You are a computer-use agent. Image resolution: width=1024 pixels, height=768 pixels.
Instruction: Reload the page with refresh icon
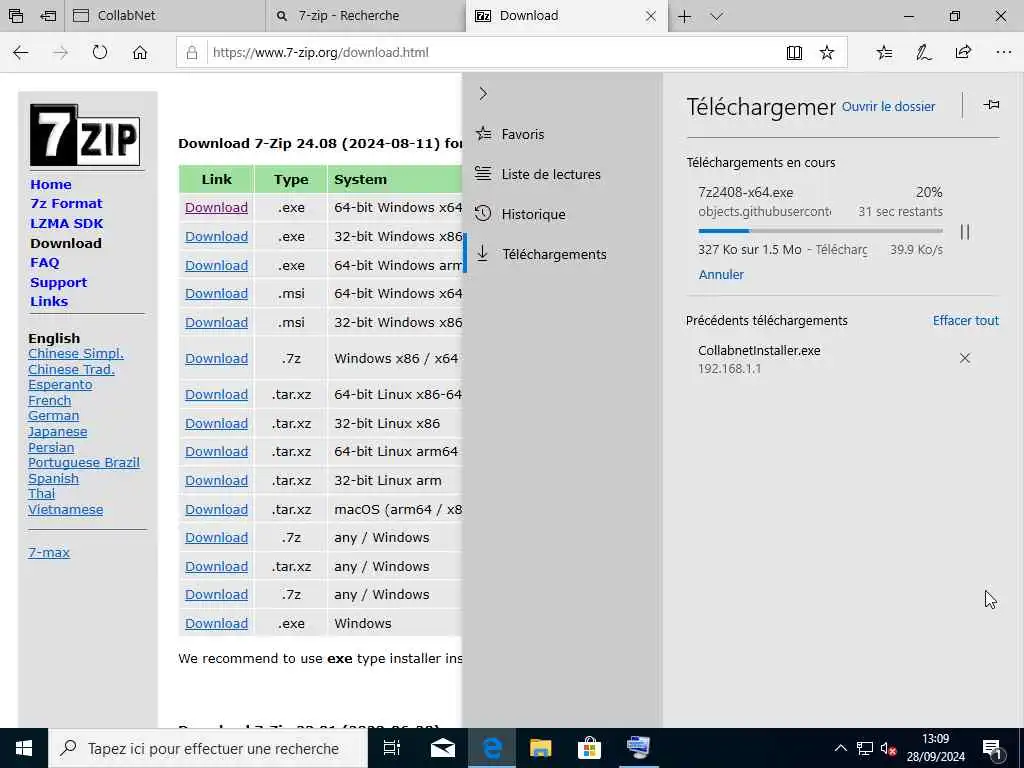[x=100, y=52]
